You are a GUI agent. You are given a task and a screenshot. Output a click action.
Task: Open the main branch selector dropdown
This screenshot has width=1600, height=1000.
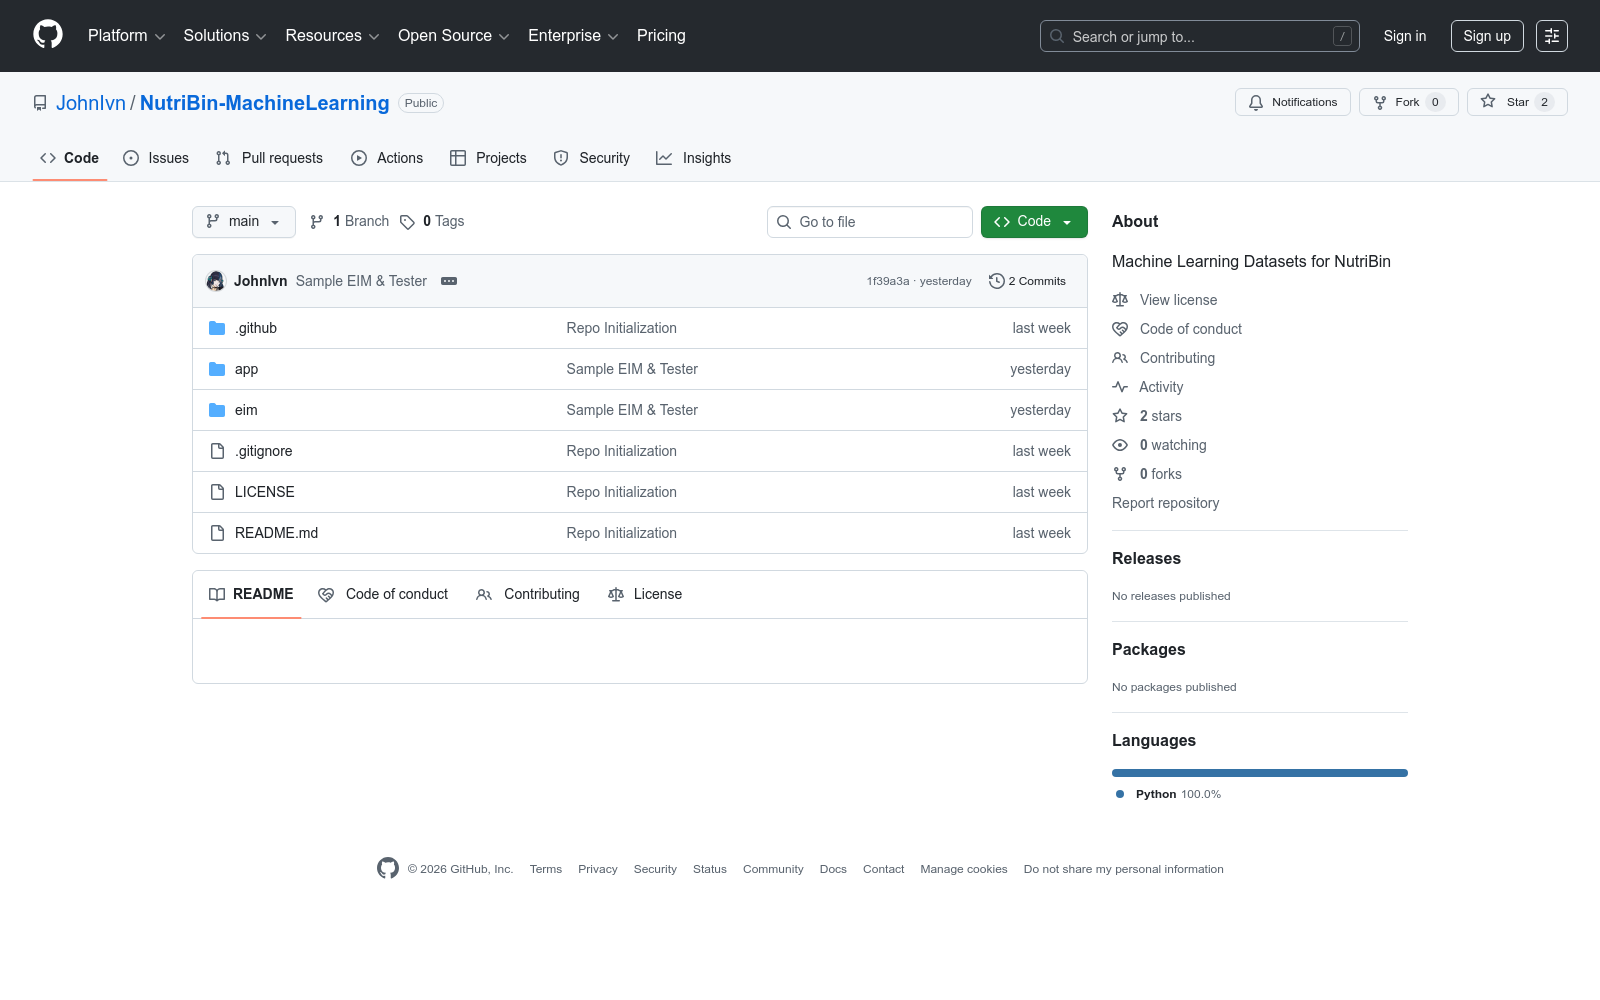(244, 222)
